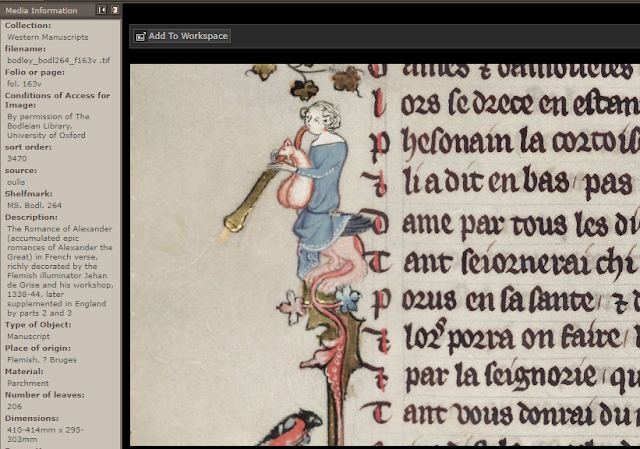This screenshot has width=640, height=449.
Task: Select the source value 'oulis'
Action: click(x=16, y=182)
